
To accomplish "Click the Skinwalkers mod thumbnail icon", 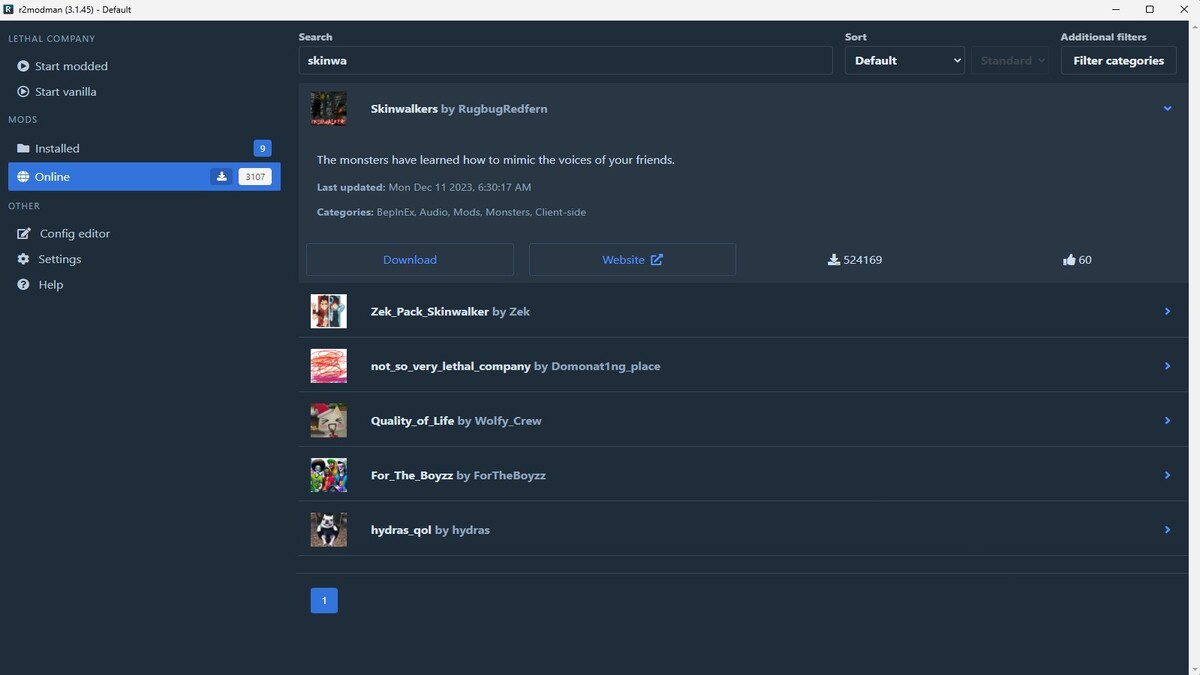I will [328, 109].
